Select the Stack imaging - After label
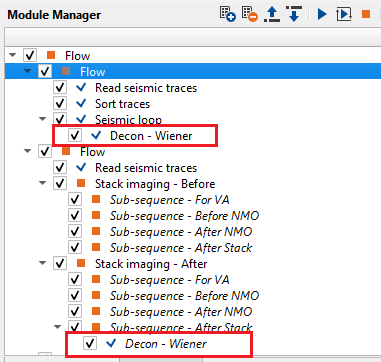 (x=151, y=264)
